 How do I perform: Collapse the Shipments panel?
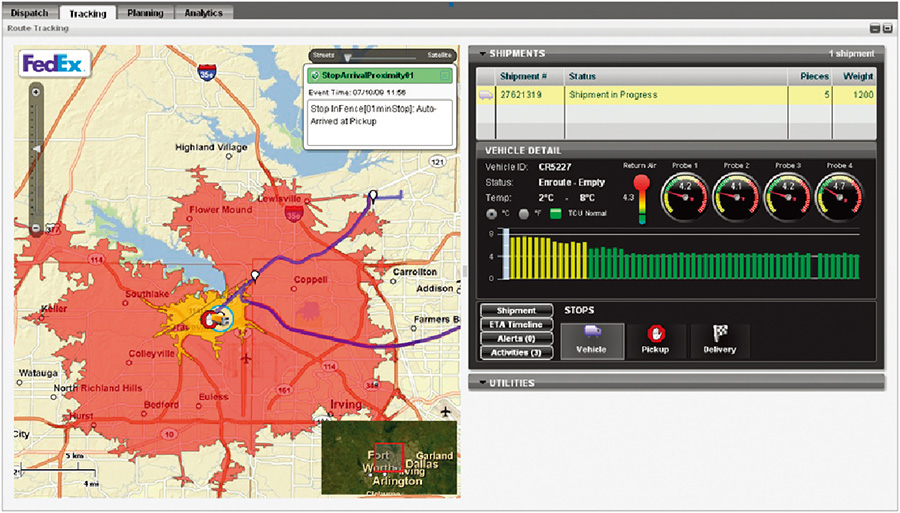pos(483,53)
